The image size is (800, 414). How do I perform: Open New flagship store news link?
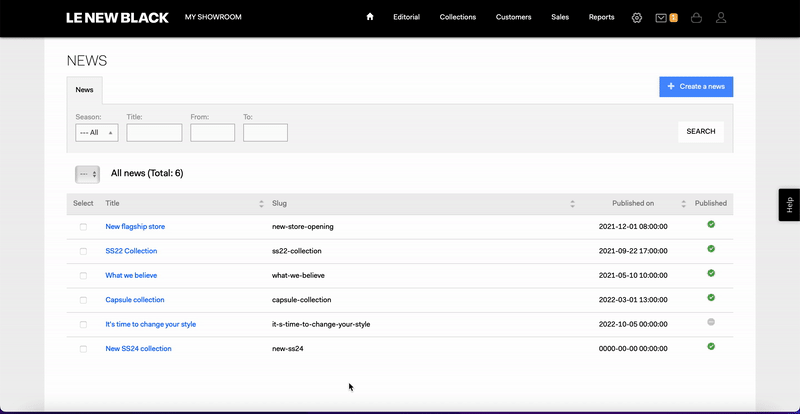135,227
